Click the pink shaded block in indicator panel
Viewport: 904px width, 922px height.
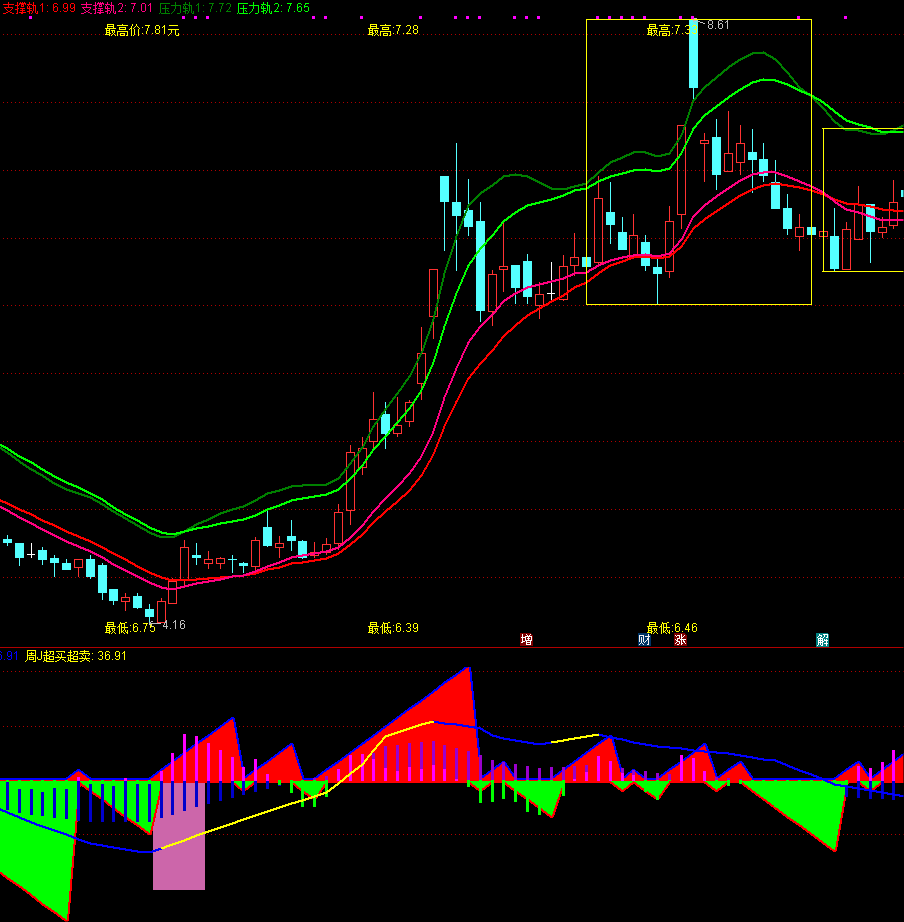[178, 850]
